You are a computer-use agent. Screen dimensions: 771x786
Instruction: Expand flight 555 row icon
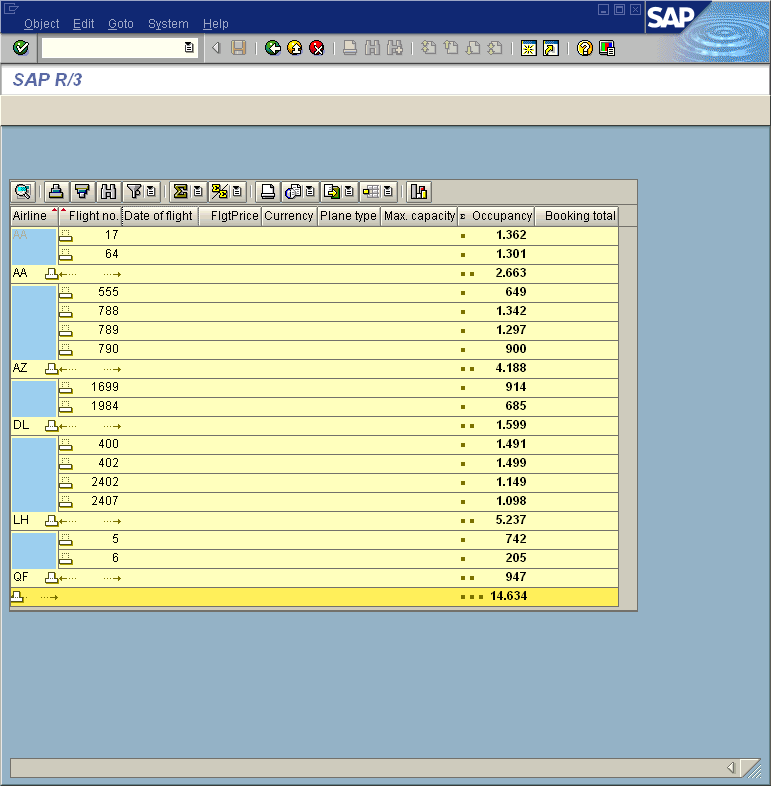(x=66, y=292)
